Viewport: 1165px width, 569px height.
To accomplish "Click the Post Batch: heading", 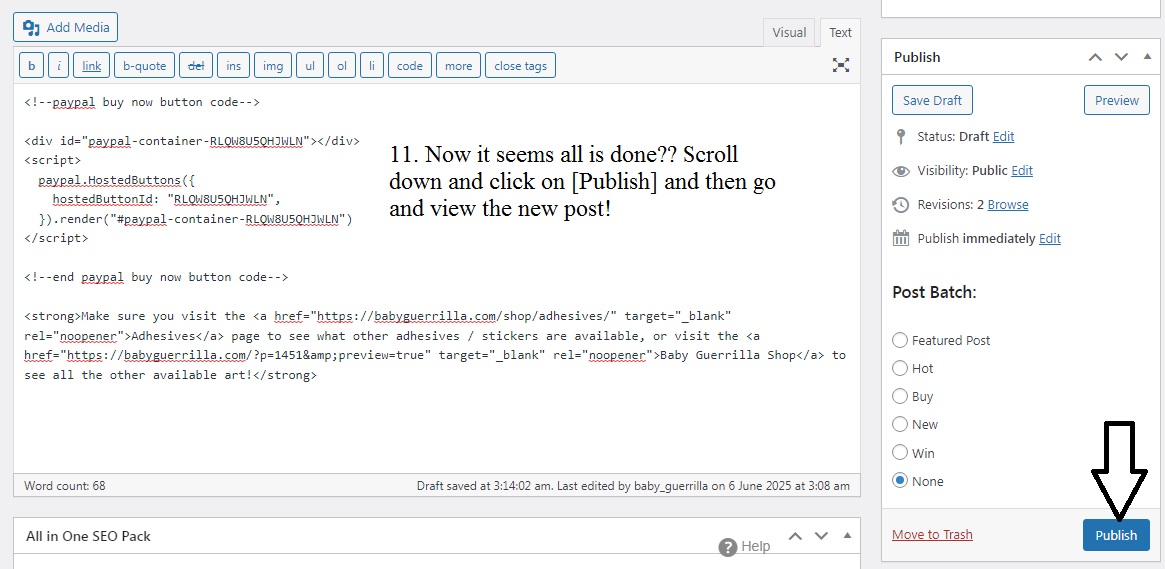I will click(x=934, y=293).
